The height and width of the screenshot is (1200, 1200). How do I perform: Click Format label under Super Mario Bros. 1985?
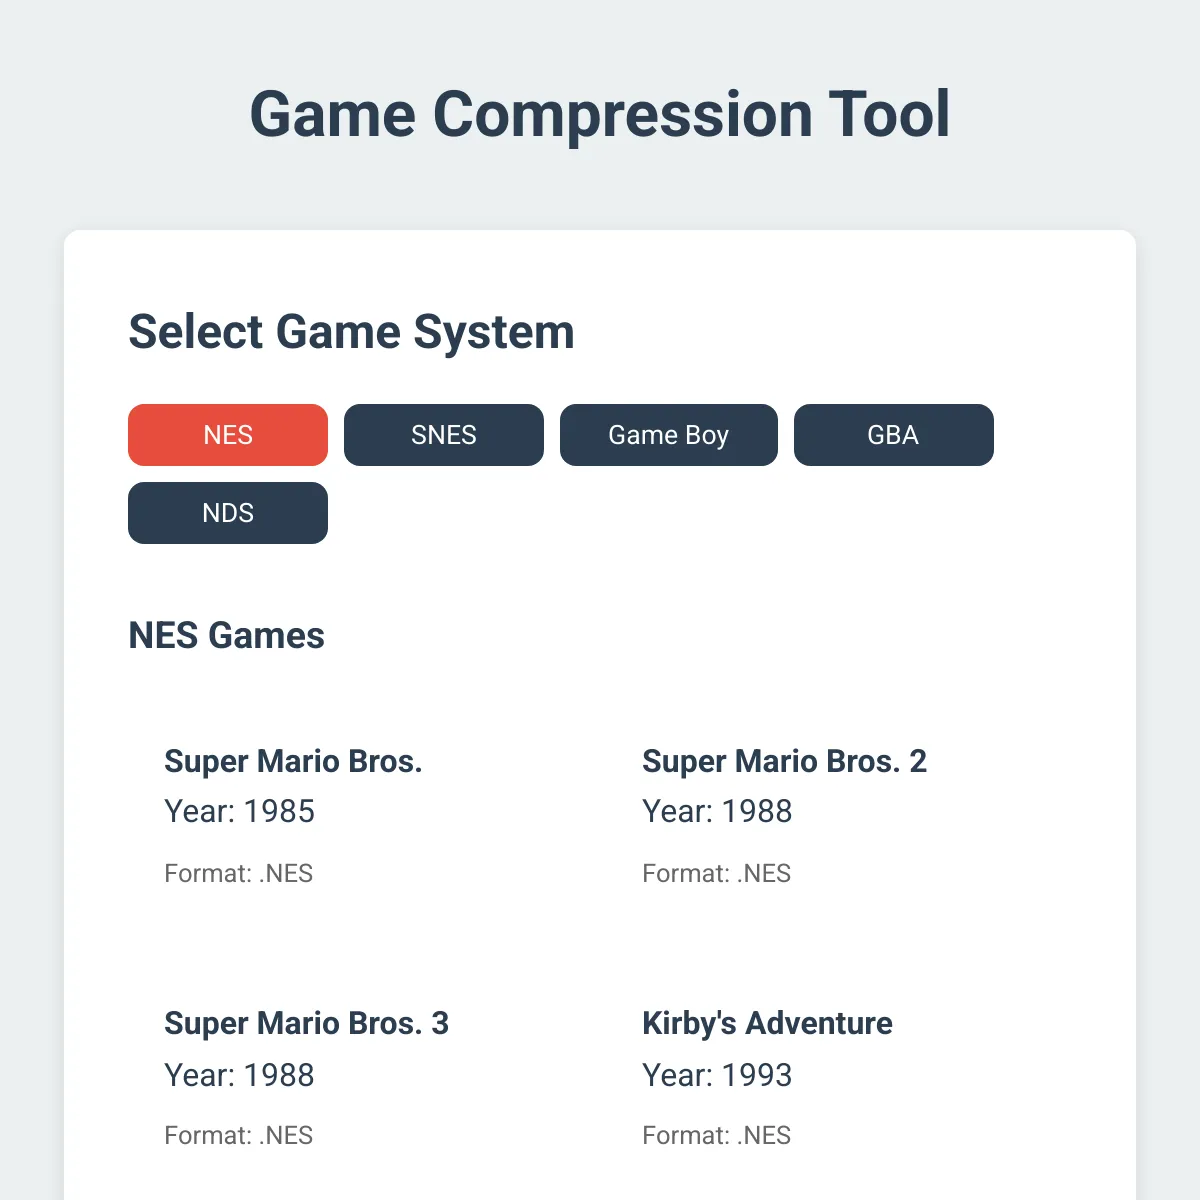238,873
